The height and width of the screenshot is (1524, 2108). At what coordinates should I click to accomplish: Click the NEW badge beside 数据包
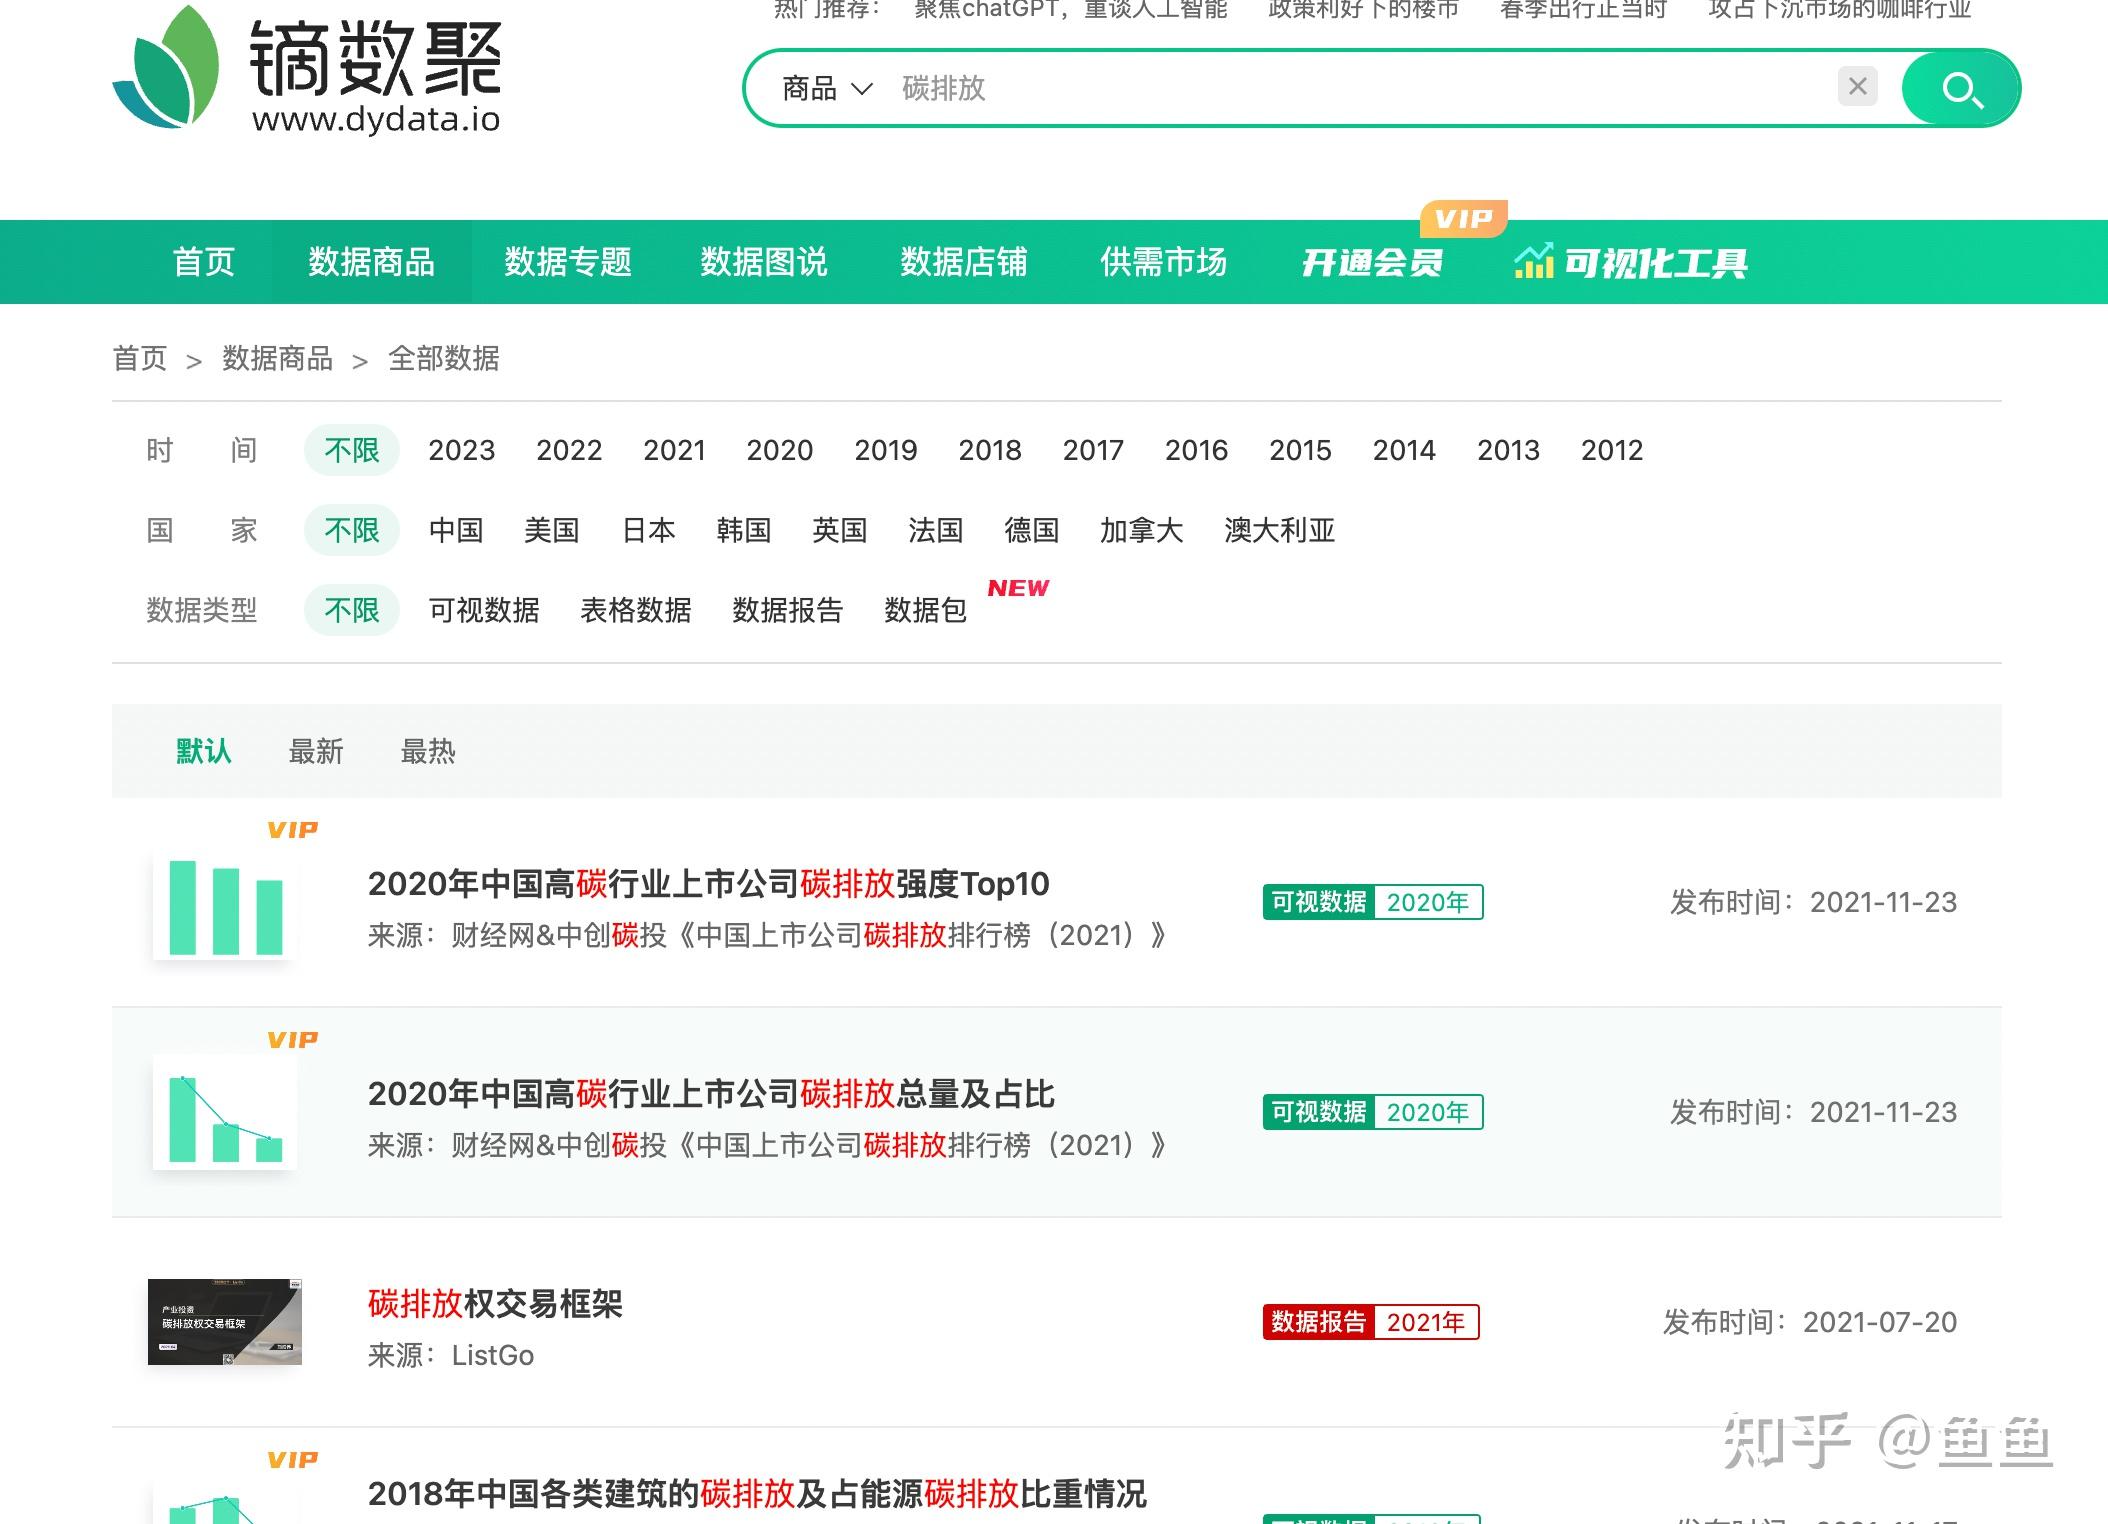pos(1018,589)
